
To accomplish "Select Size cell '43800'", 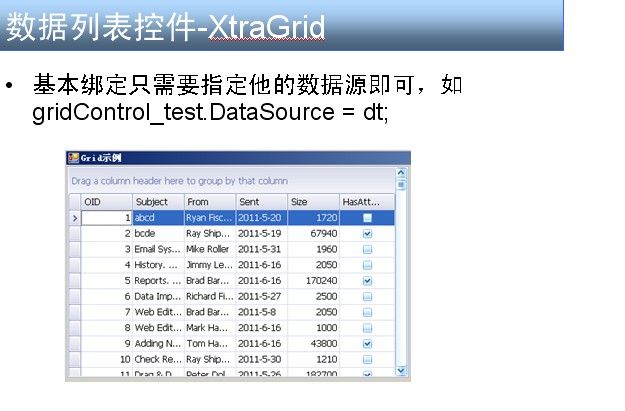I will click(313, 344).
